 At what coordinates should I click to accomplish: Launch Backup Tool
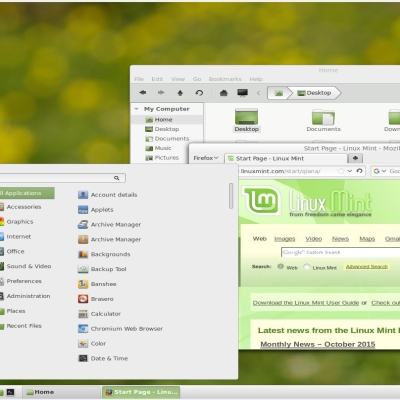pyautogui.click(x=102, y=269)
